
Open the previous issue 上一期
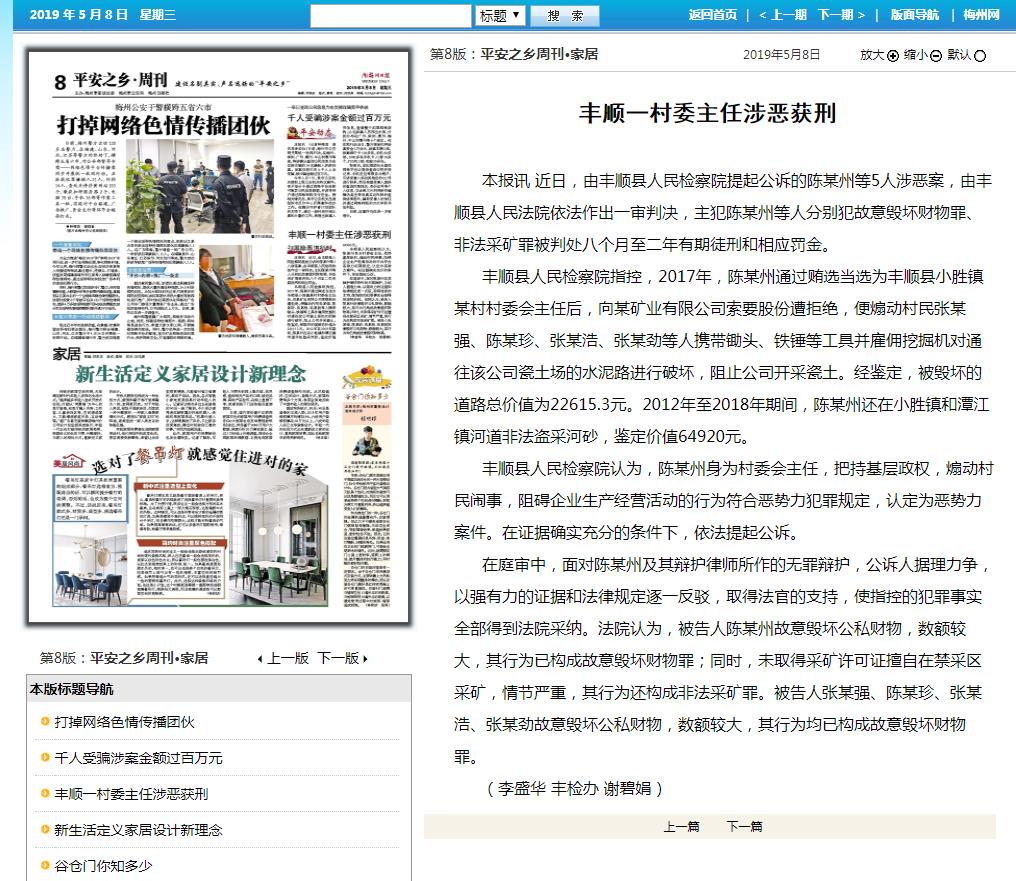783,15
